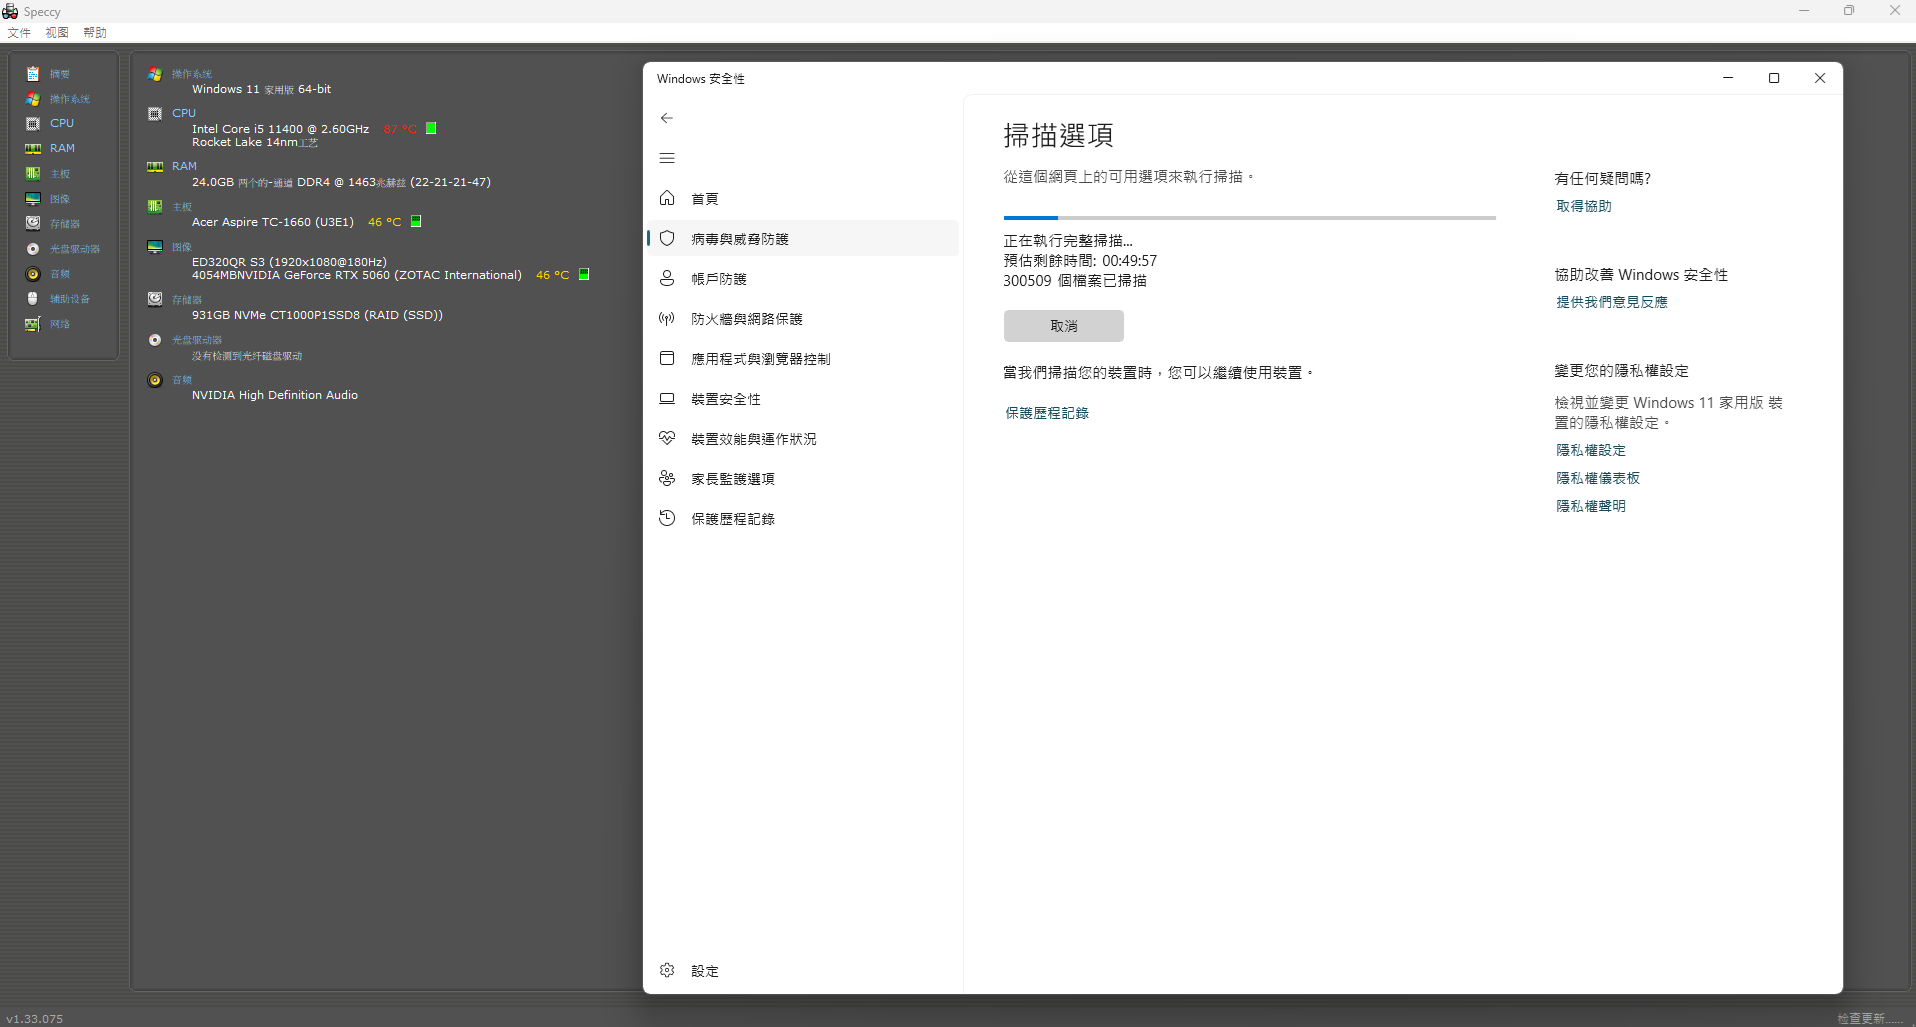The height and width of the screenshot is (1027, 1916).
Task: Open the 视图 menu in Speccy
Action: click(x=57, y=33)
